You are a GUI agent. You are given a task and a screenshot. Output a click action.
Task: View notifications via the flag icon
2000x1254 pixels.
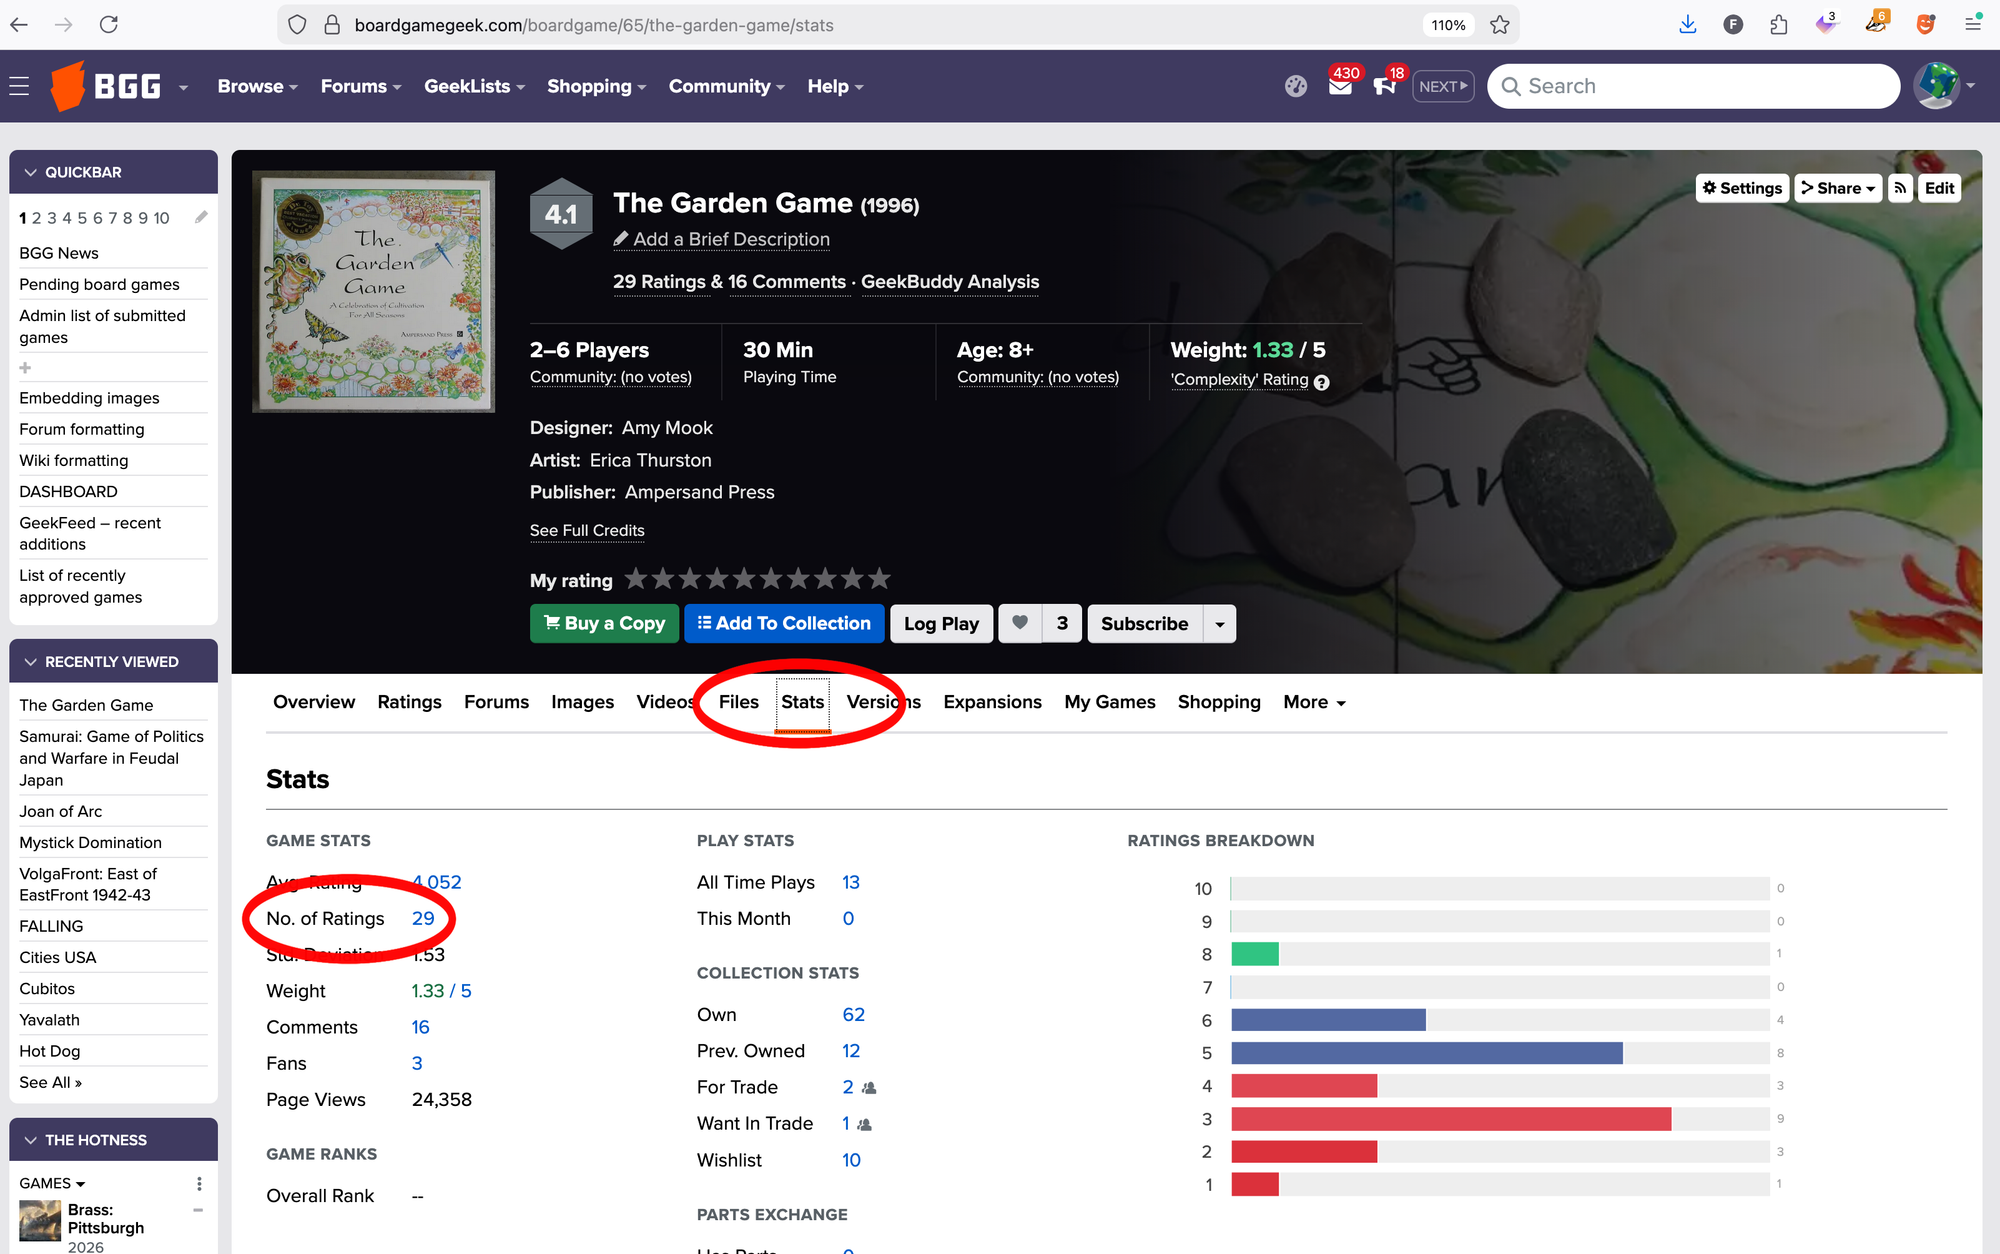[1386, 87]
